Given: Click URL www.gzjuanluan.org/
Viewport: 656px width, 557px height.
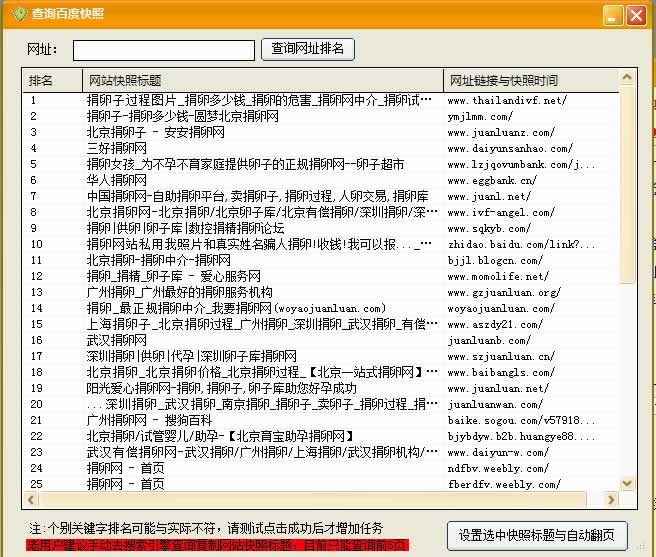Looking at the screenshot, I should 504,293.
